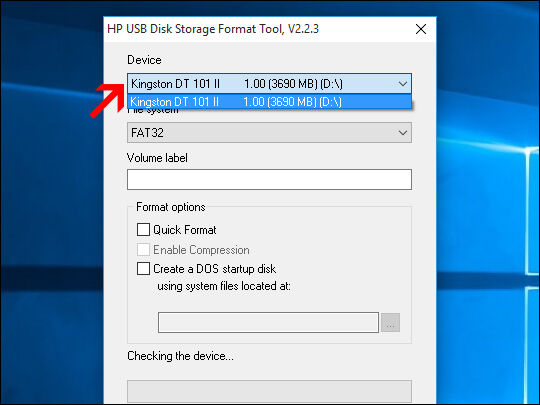Select highlighted Kingston DT 101 II list entry
Screen dimensions: 540x405
(269, 102)
